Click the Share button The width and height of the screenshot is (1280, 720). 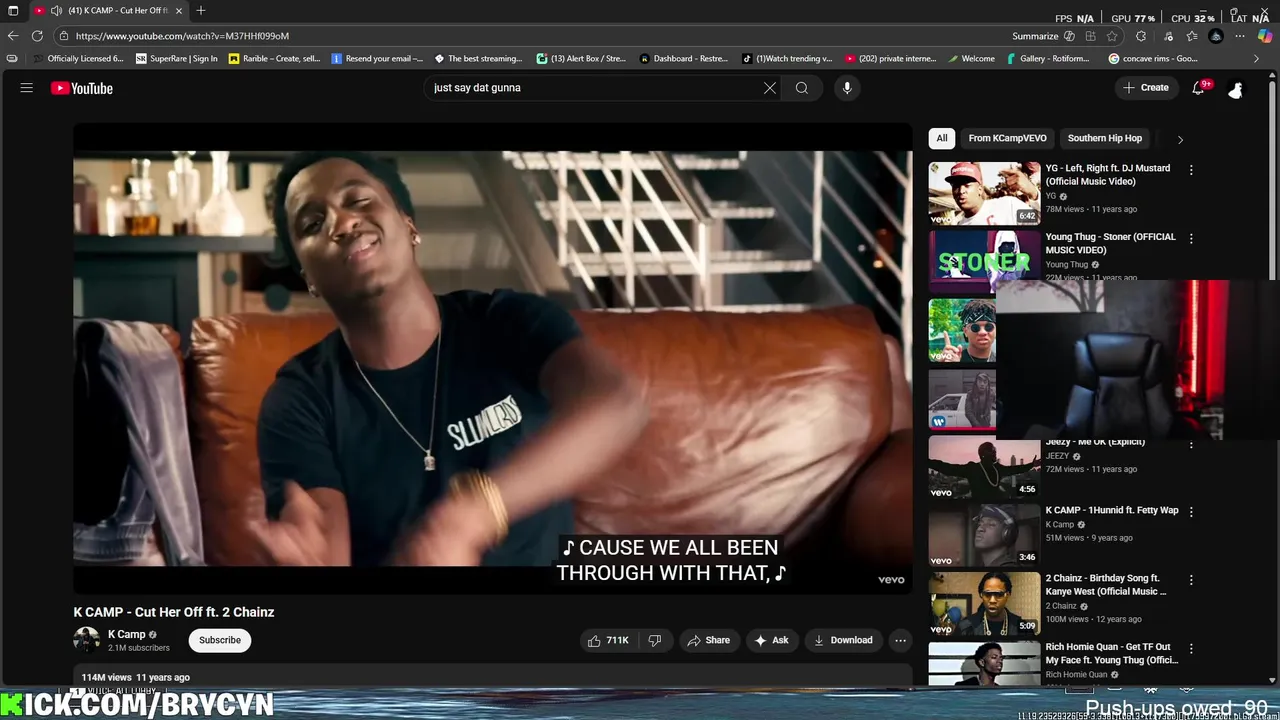[708, 640]
